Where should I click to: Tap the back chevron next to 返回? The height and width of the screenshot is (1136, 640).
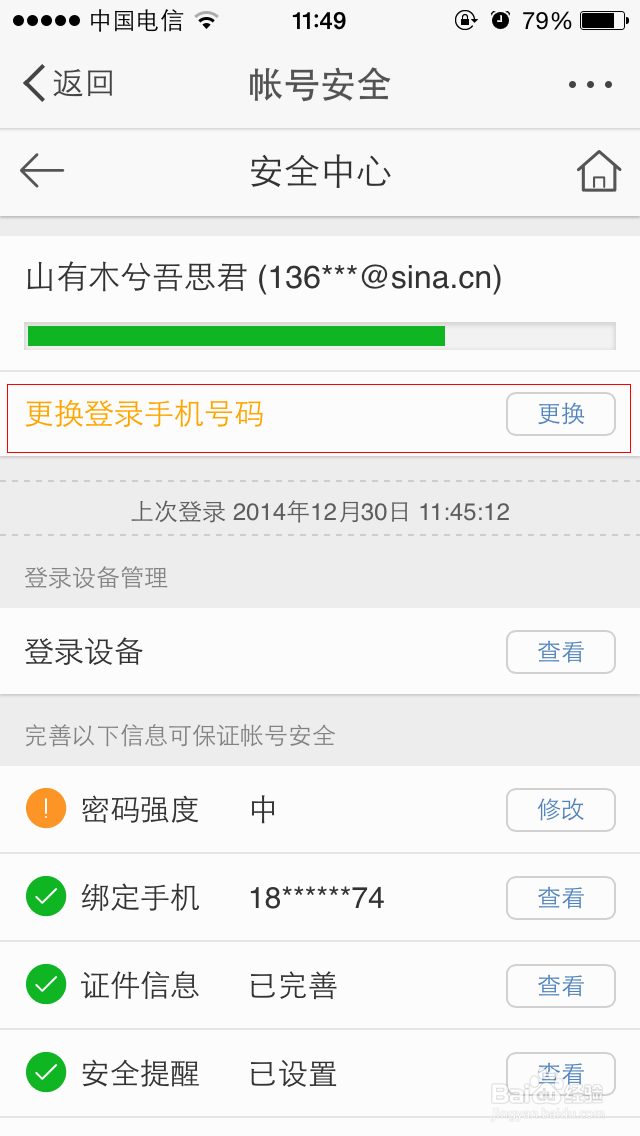pos(30,84)
